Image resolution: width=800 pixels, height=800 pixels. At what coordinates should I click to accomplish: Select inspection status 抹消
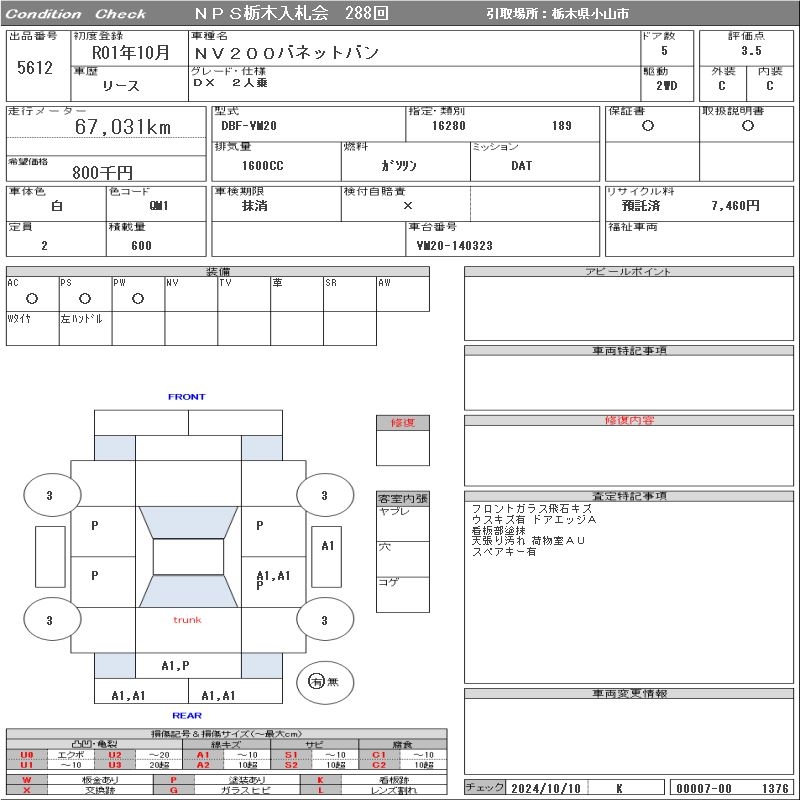[254, 206]
